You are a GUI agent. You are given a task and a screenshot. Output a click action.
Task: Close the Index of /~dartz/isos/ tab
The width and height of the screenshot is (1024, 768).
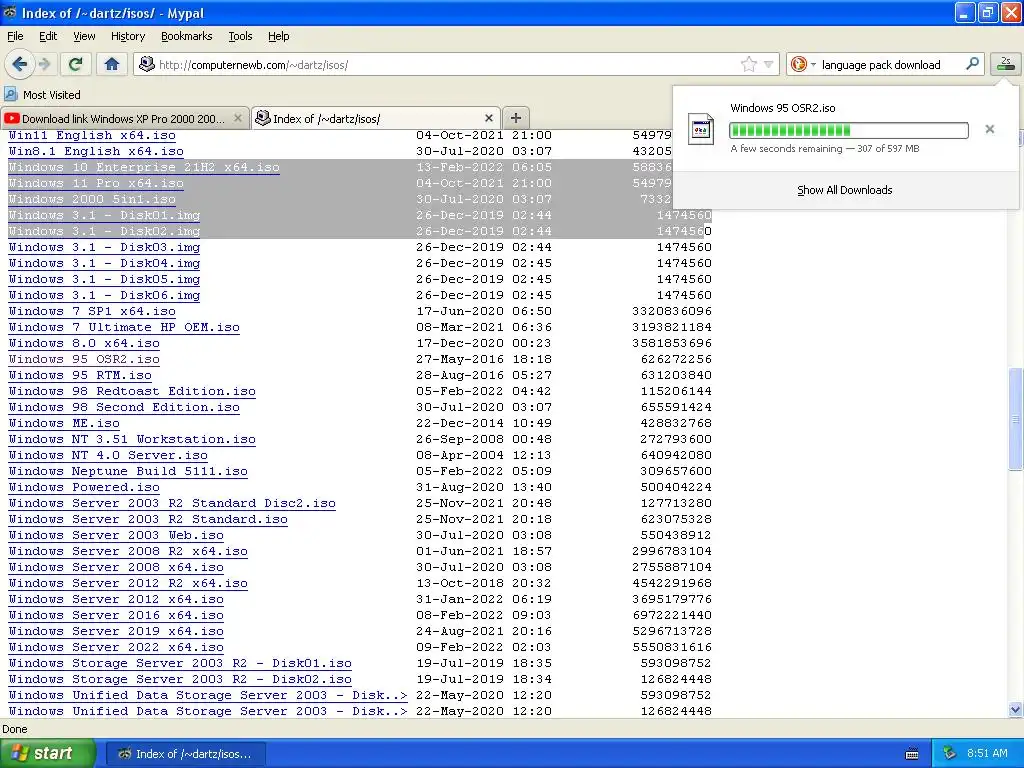point(488,118)
